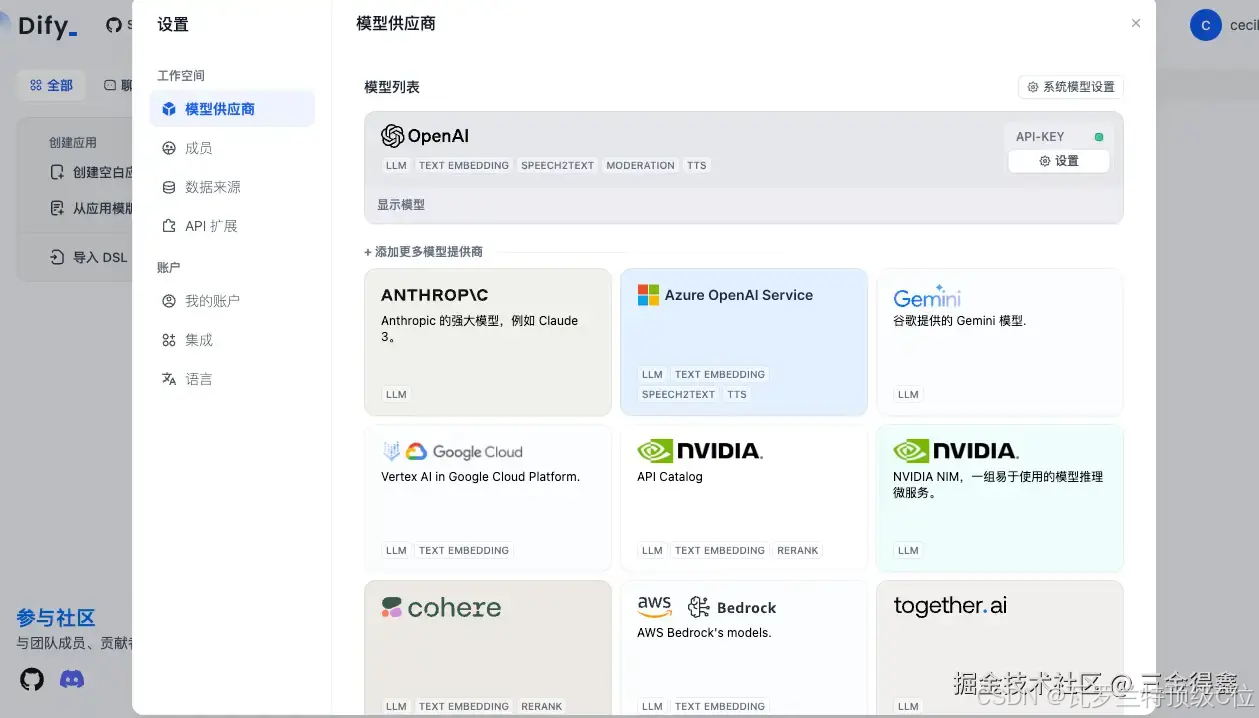The height and width of the screenshot is (718, 1259).
Task: Click the Google Cloud Vertex AI logo
Action: tap(452, 452)
